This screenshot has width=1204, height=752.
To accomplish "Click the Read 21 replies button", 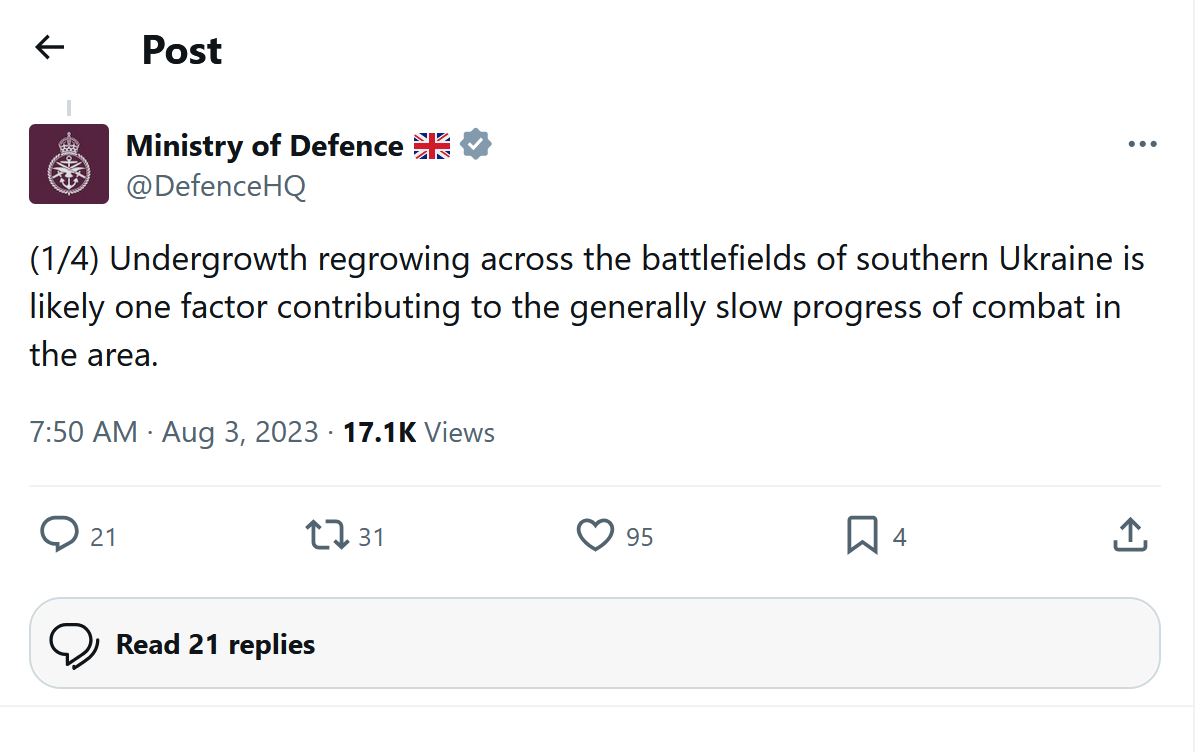I will (595, 644).
